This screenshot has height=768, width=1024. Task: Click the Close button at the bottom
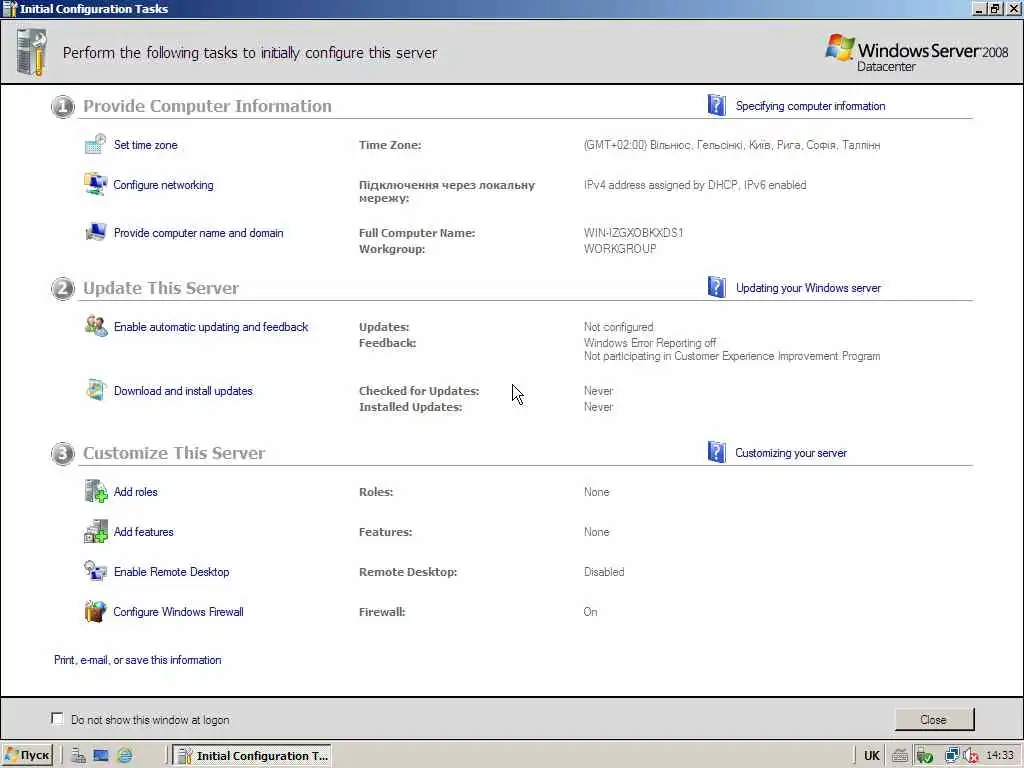pyautogui.click(x=934, y=719)
